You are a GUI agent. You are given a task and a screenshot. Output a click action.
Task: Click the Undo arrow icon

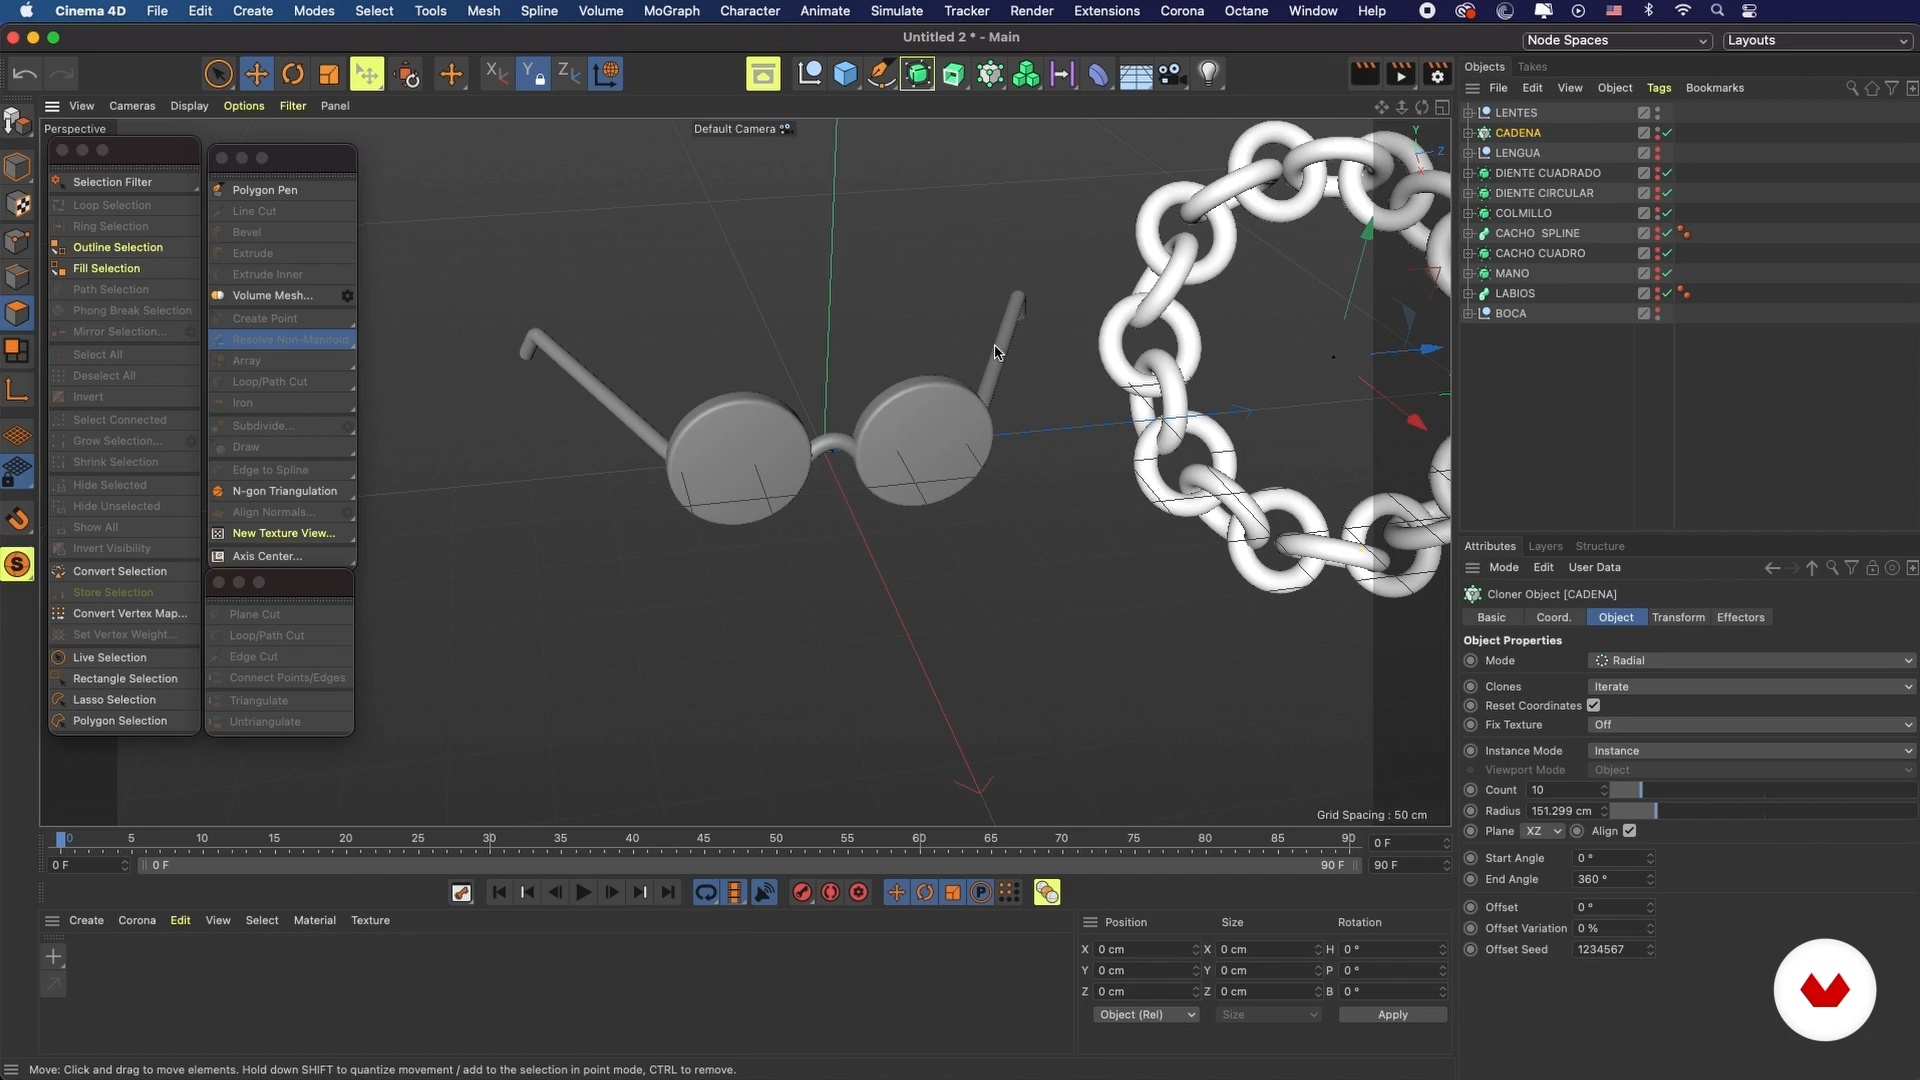click(25, 74)
